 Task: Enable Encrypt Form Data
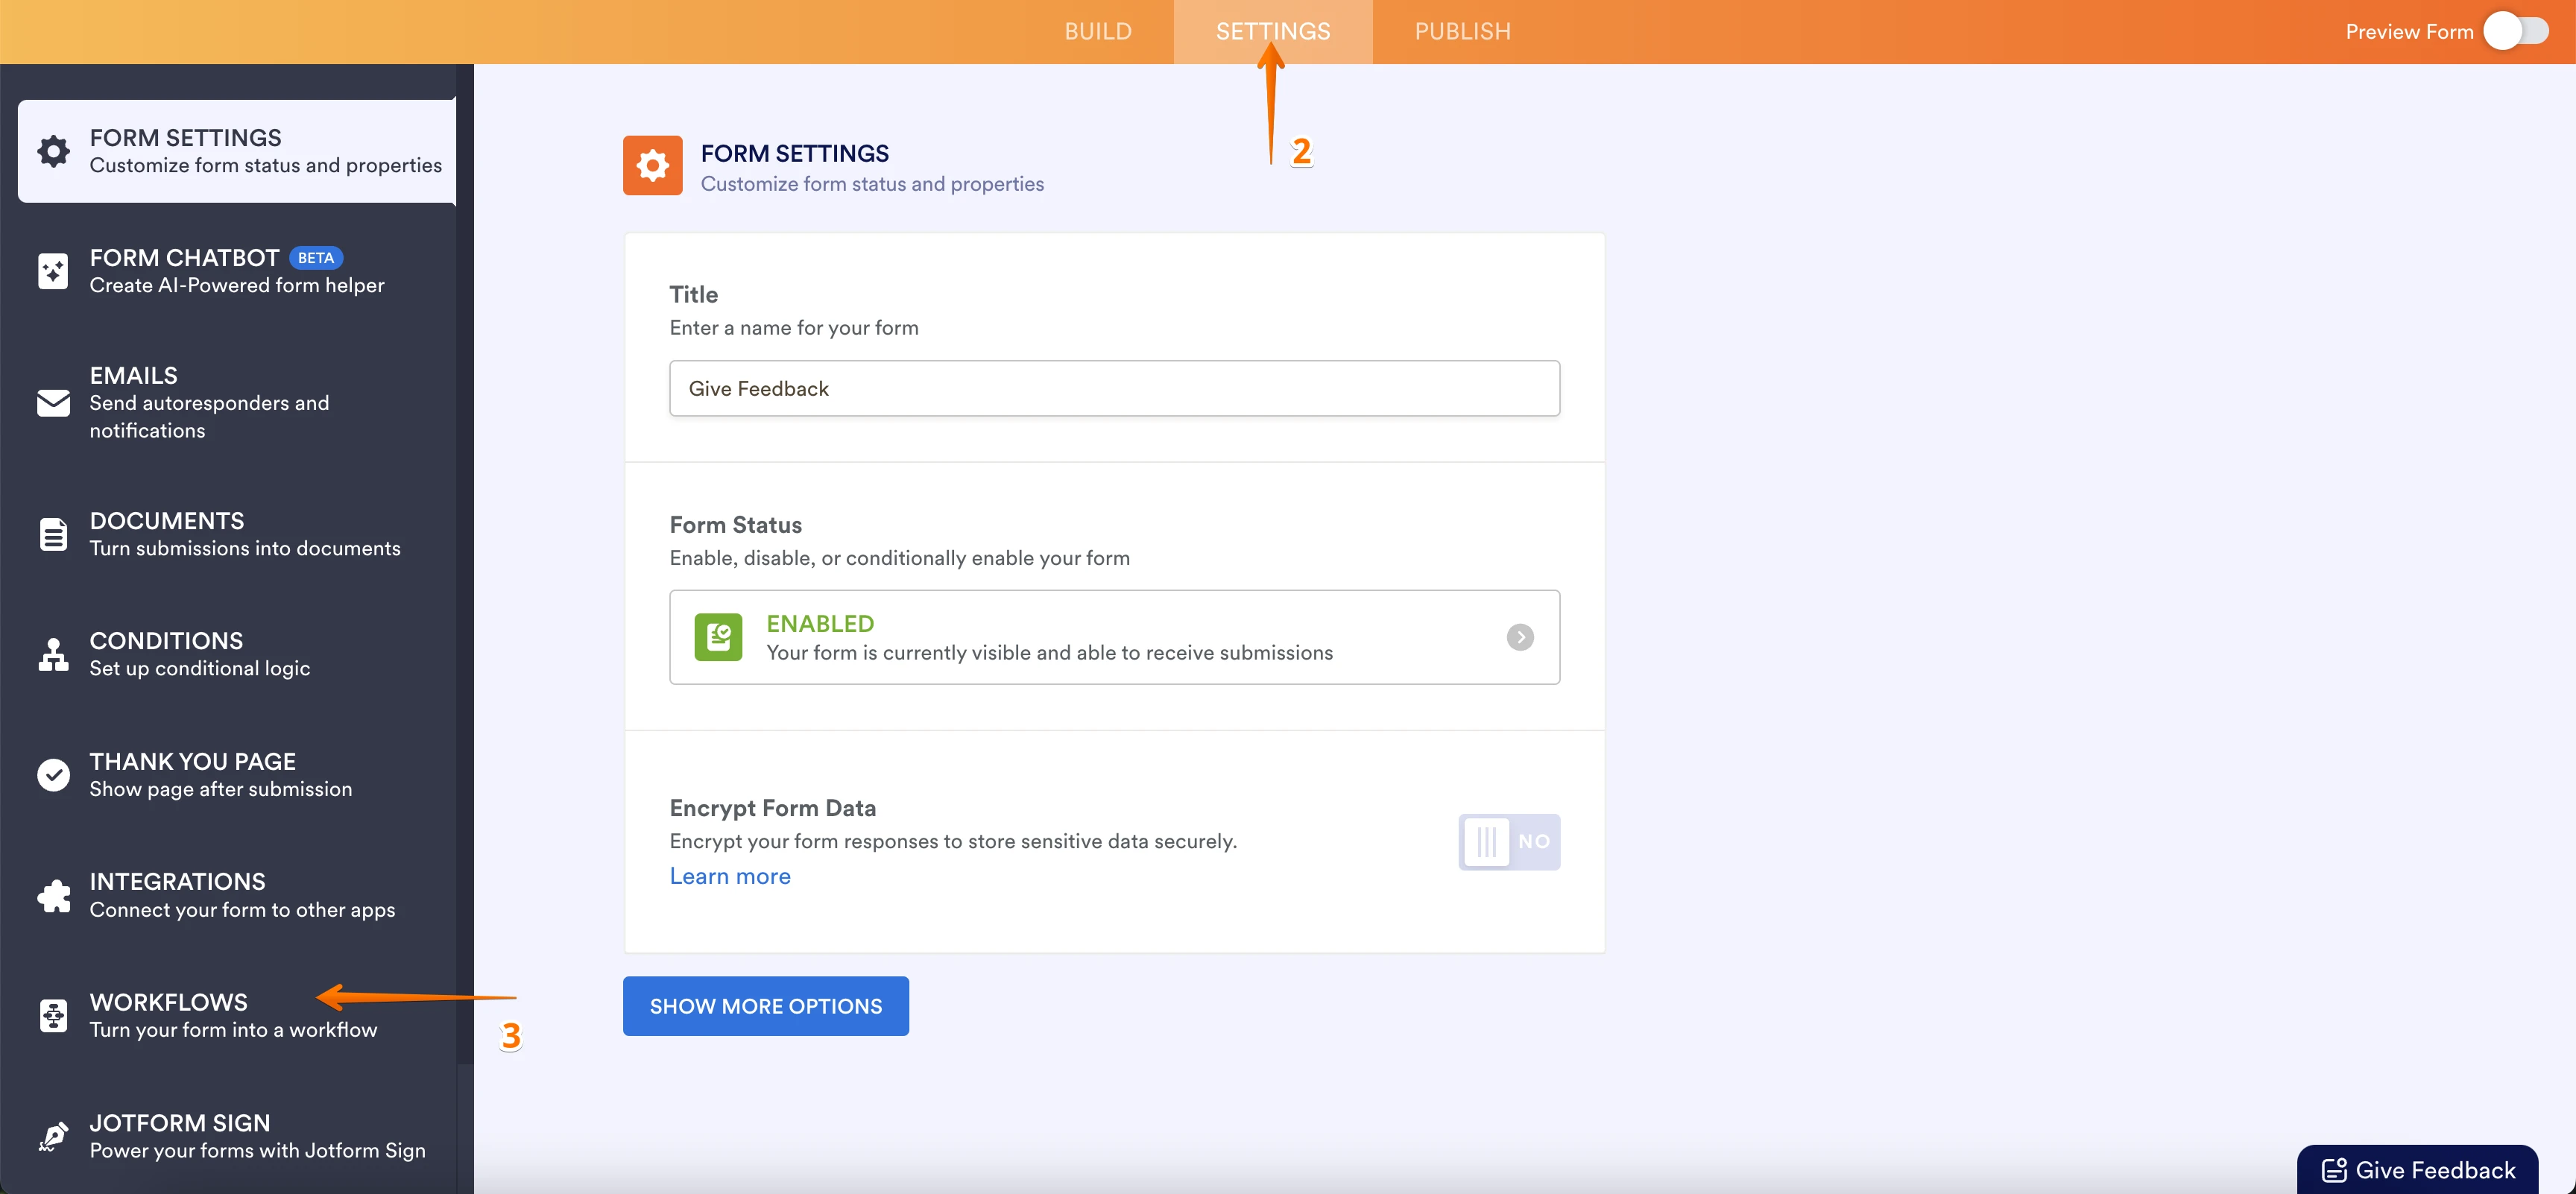click(1508, 842)
